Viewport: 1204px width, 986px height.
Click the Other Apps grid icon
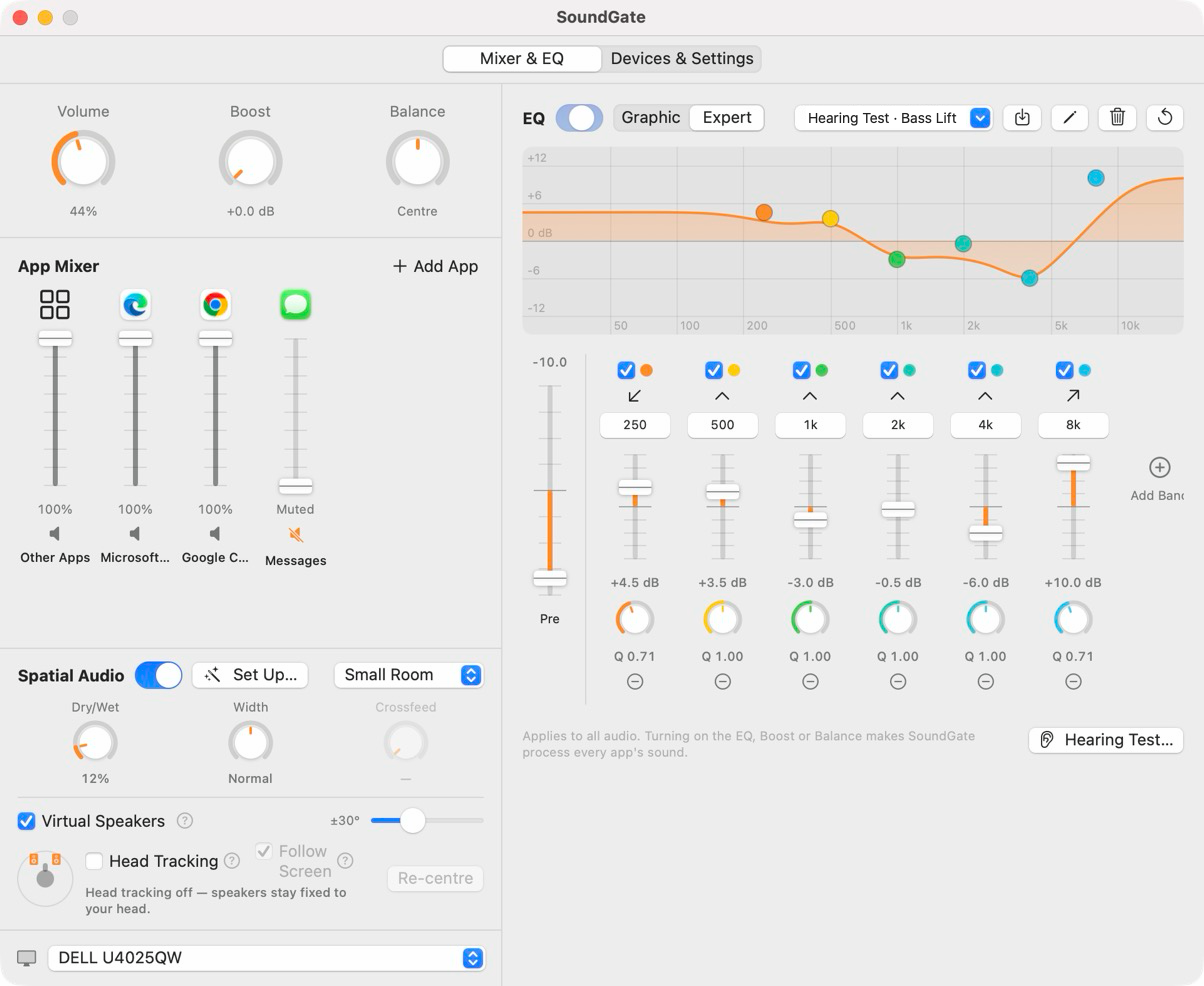[55, 304]
